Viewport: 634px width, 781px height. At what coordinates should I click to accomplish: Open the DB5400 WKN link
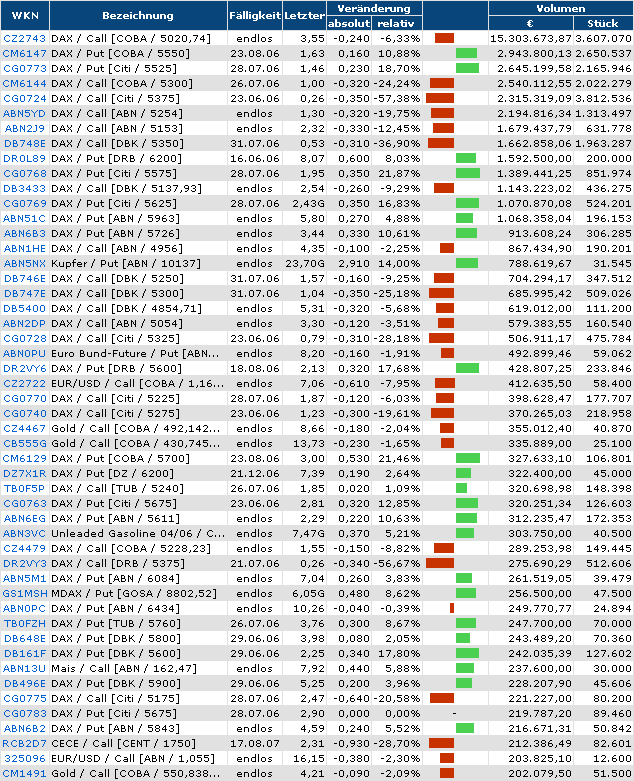pos(24,308)
